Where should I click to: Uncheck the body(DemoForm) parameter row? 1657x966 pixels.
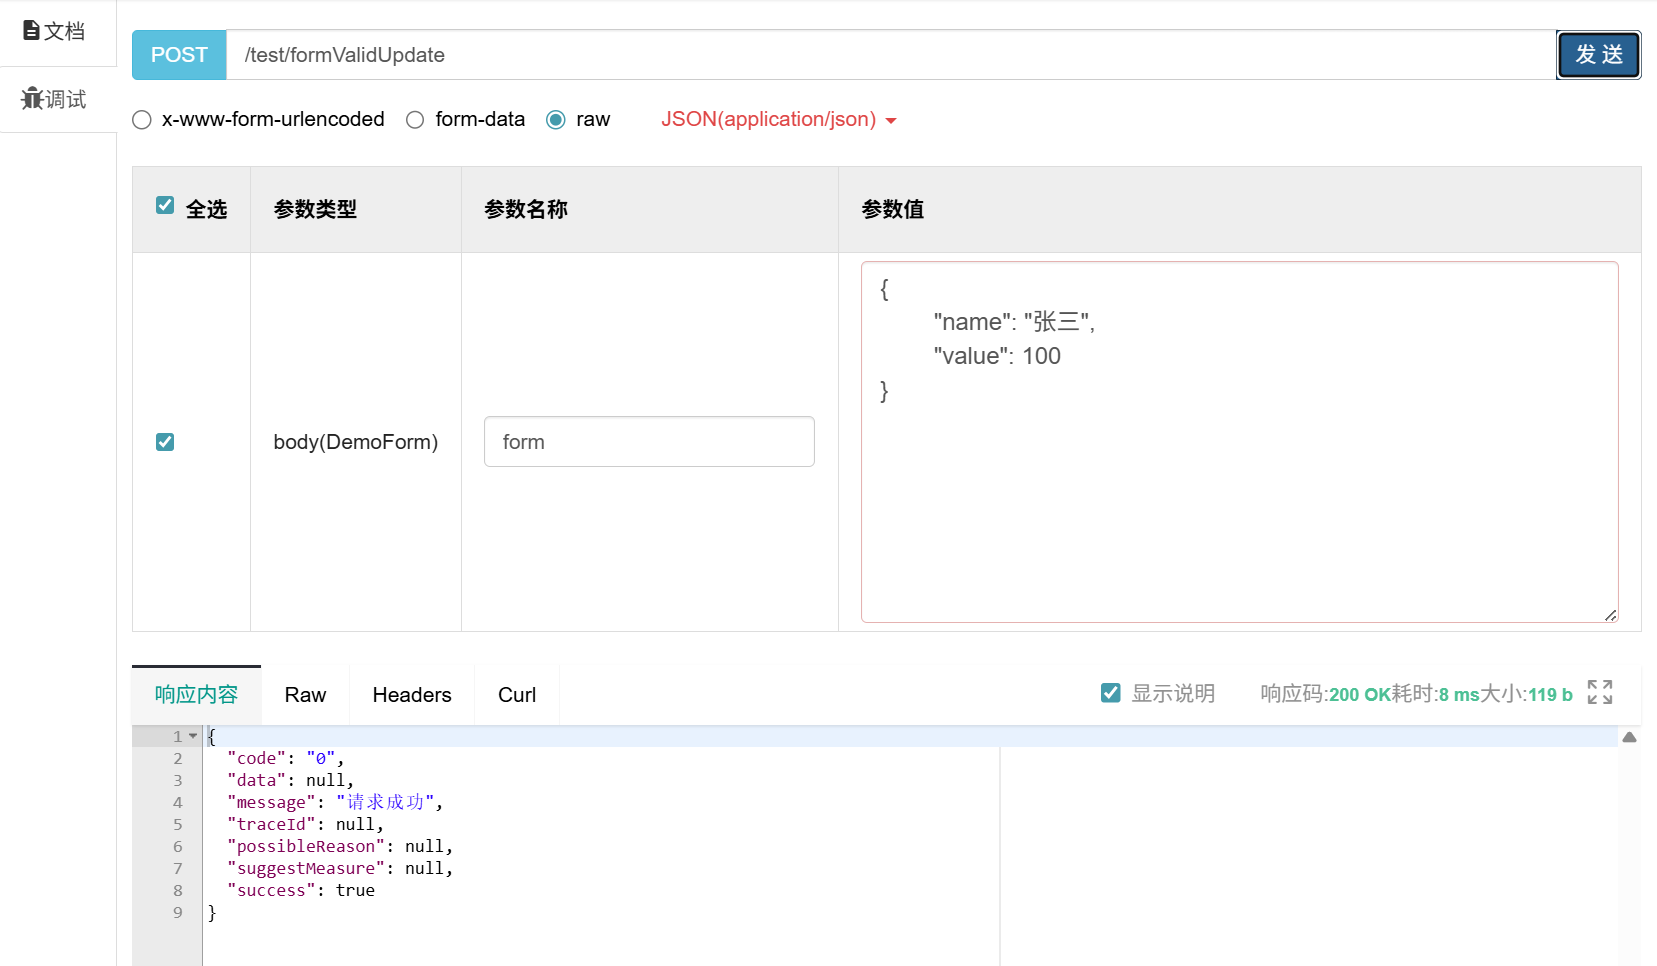pos(164,441)
